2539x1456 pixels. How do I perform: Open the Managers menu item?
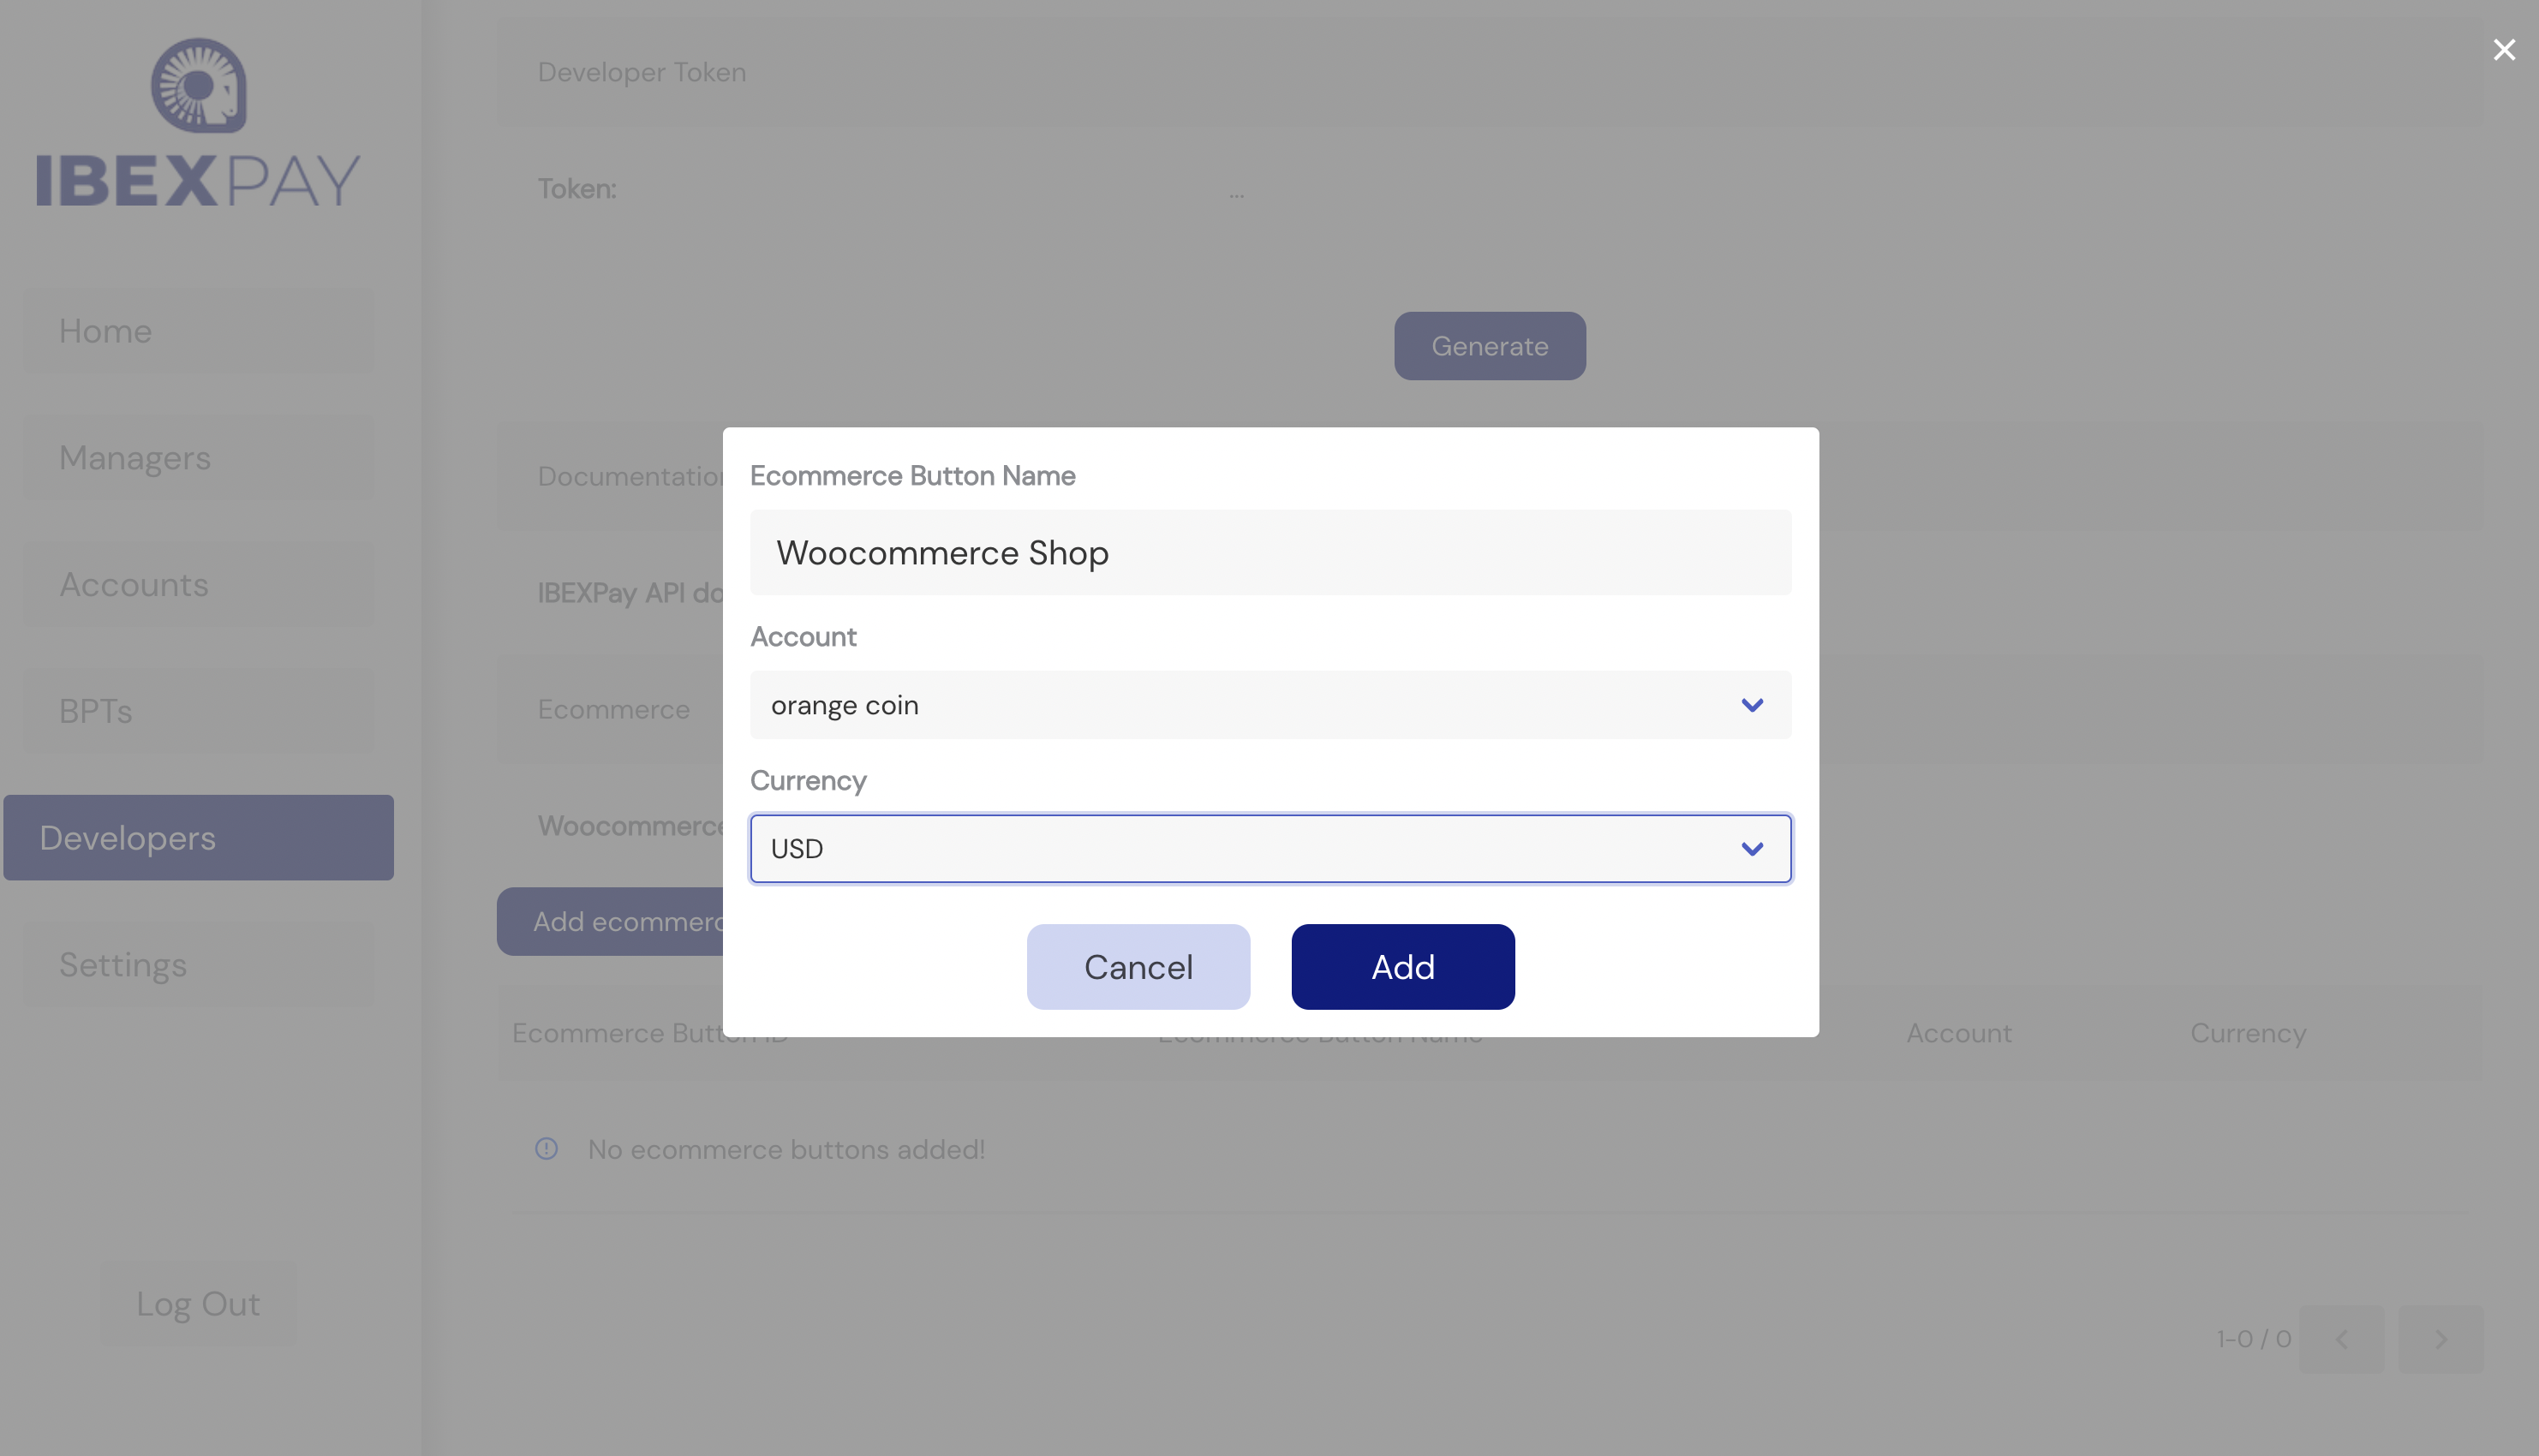[198, 458]
